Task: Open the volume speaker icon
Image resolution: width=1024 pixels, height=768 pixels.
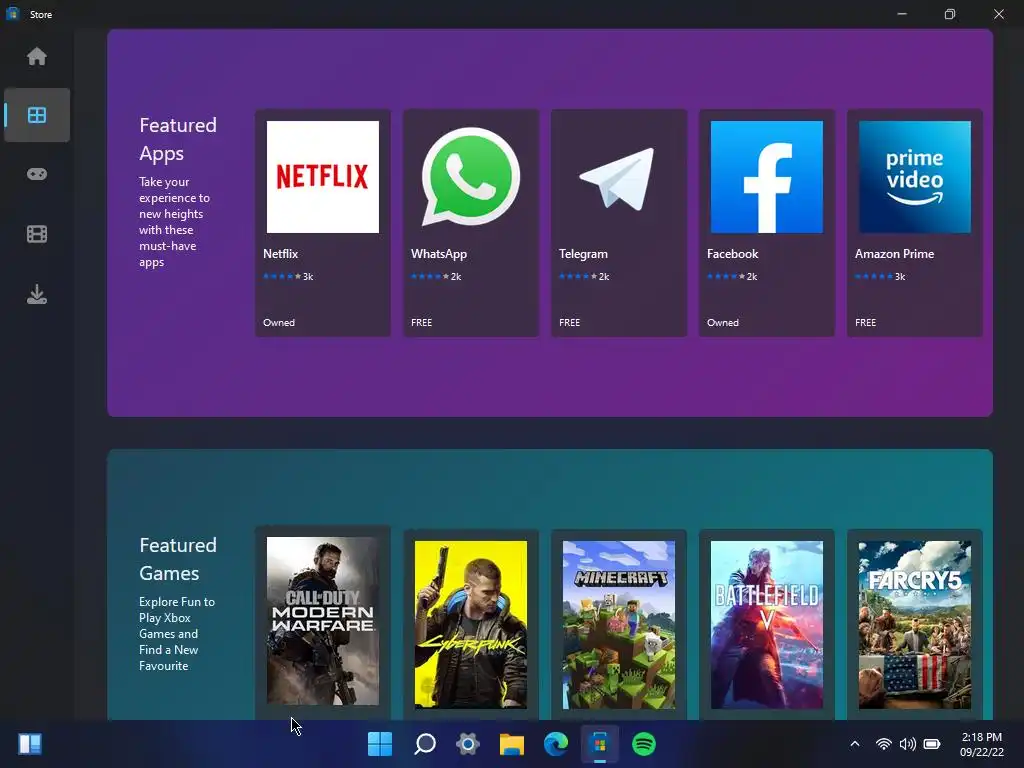Action: click(907, 744)
